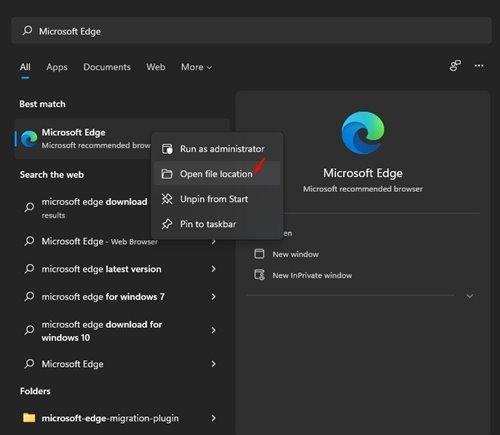This screenshot has width=500, height=435.
Task: Expand the More filter dropdown
Action: pos(196,67)
